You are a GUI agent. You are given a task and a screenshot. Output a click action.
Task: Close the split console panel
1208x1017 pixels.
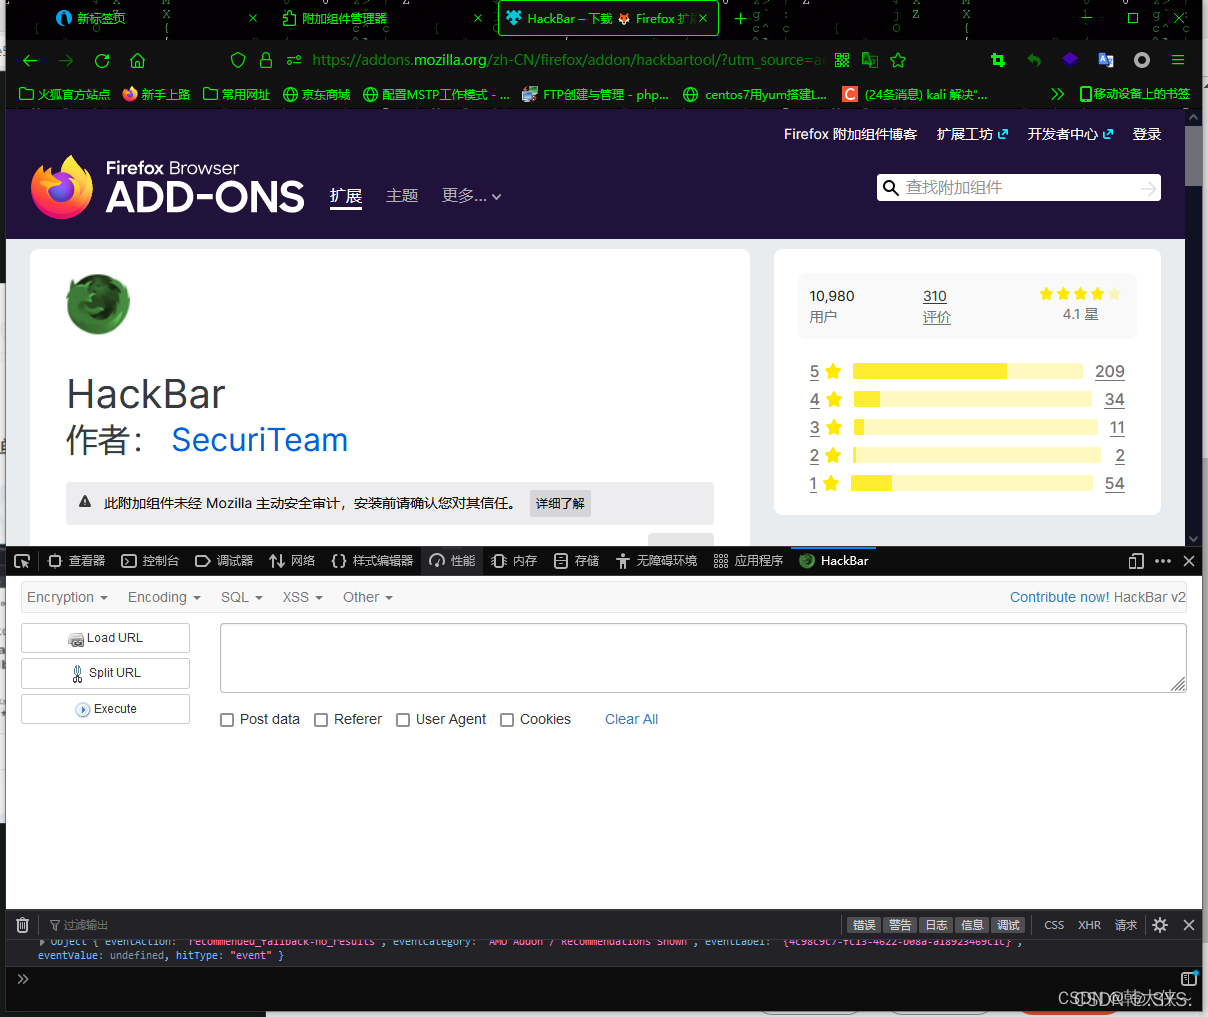coord(1189,925)
